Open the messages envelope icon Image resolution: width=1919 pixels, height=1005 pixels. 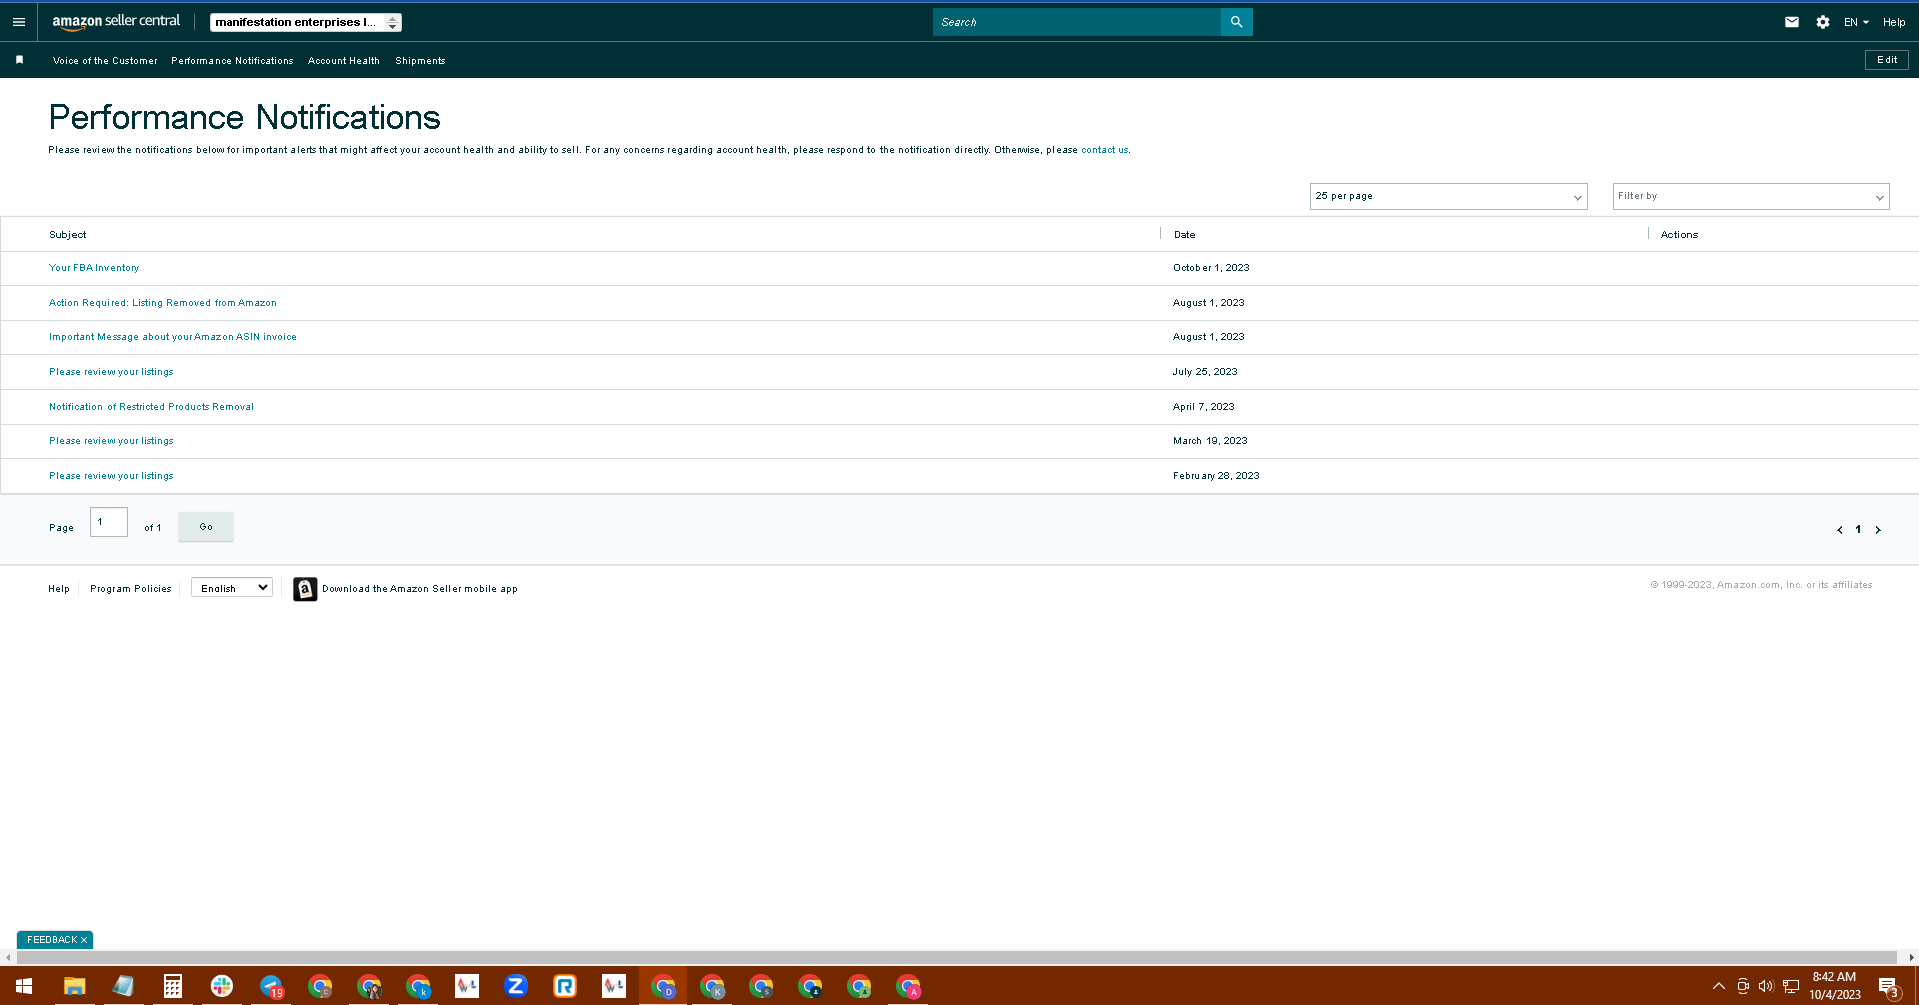(x=1792, y=22)
